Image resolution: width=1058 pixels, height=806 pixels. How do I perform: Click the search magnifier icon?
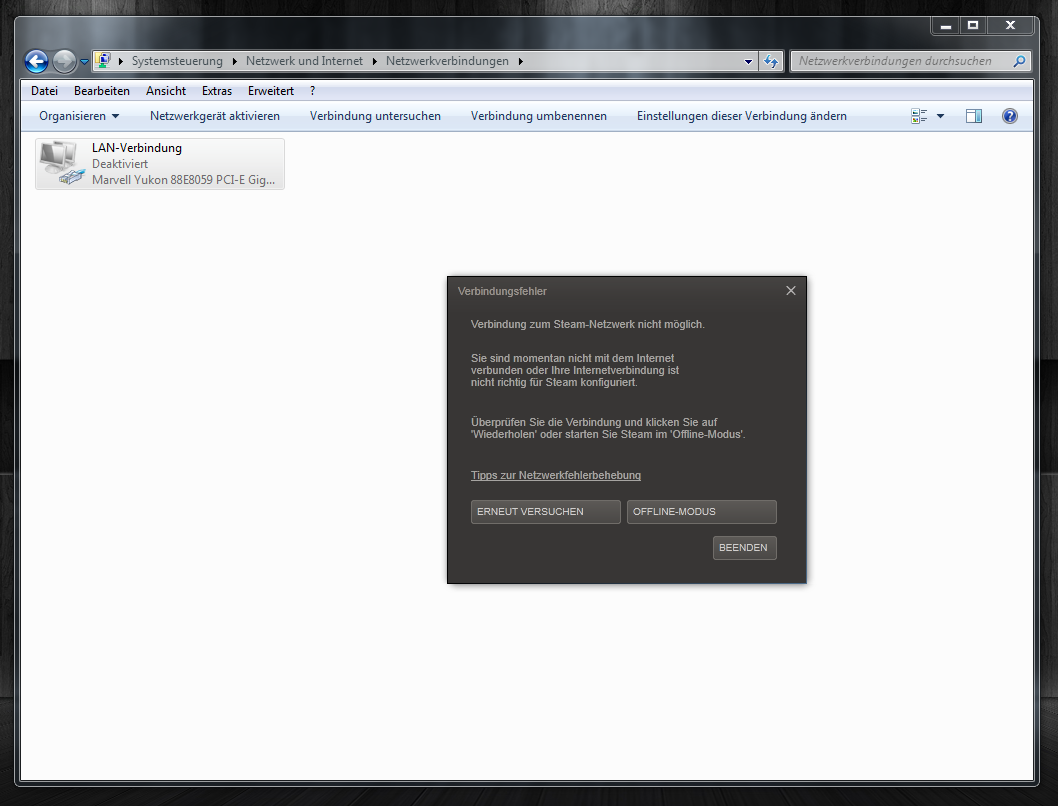pyautogui.click(x=1020, y=61)
